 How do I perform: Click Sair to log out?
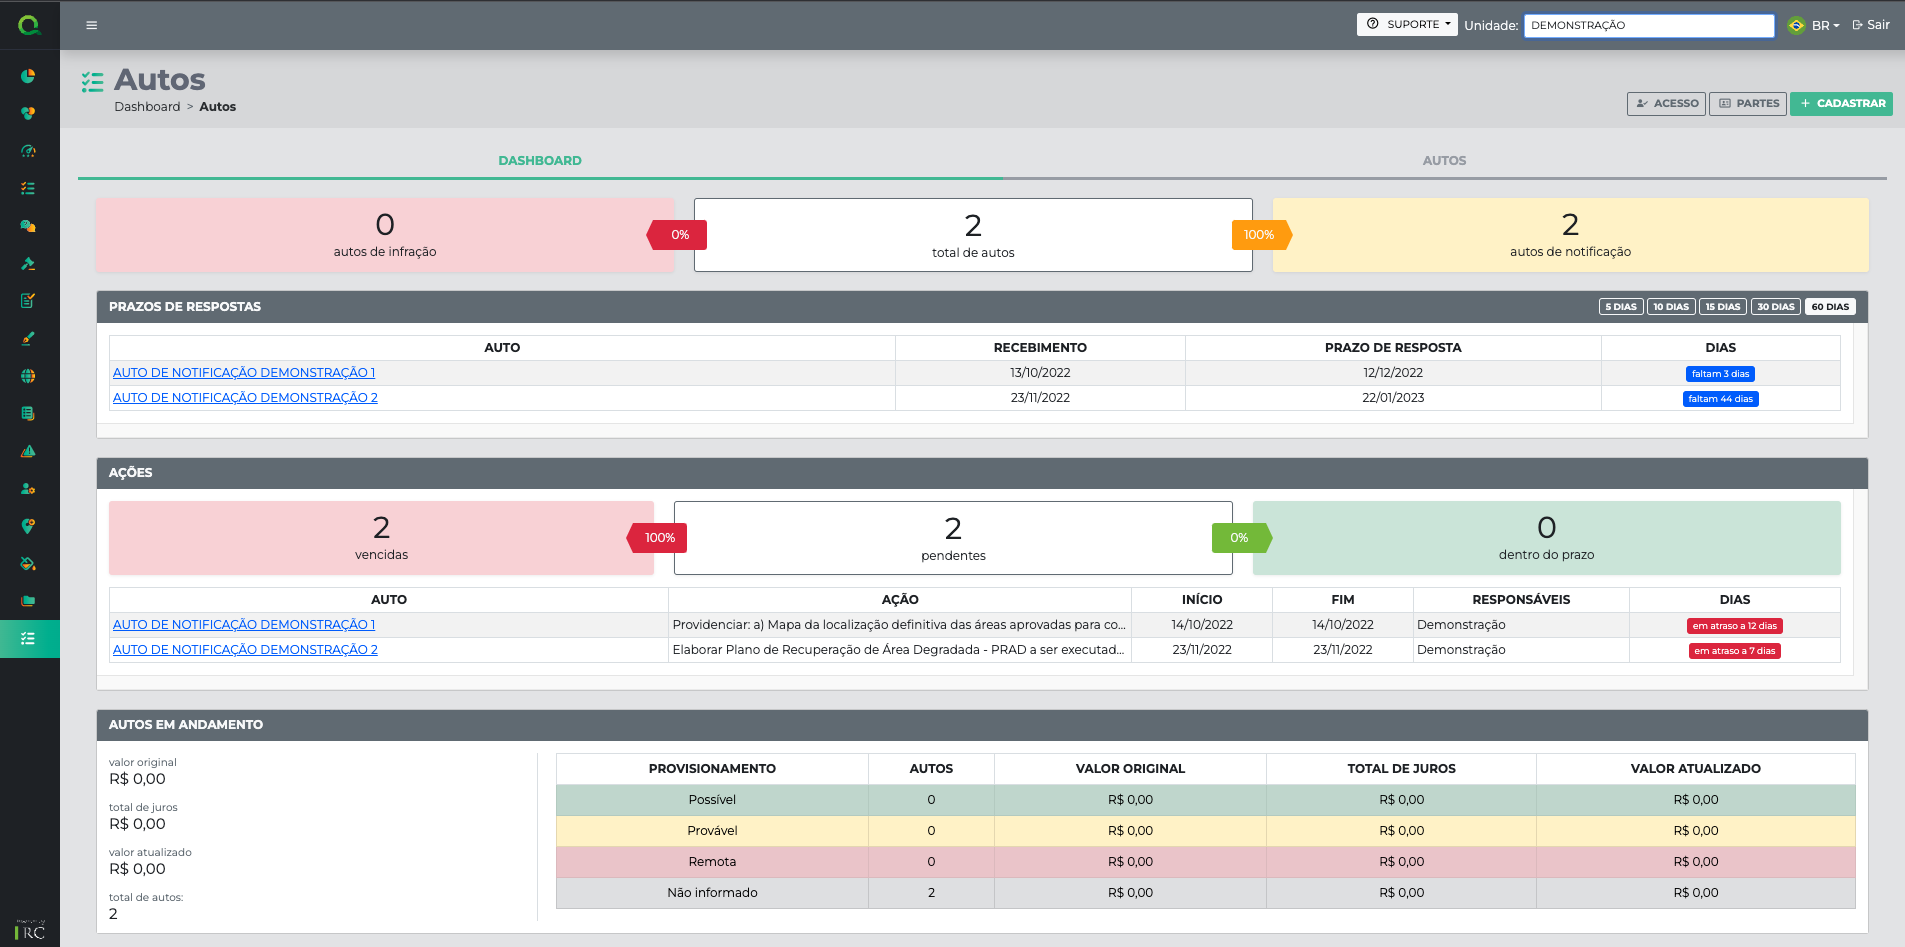pos(1870,25)
